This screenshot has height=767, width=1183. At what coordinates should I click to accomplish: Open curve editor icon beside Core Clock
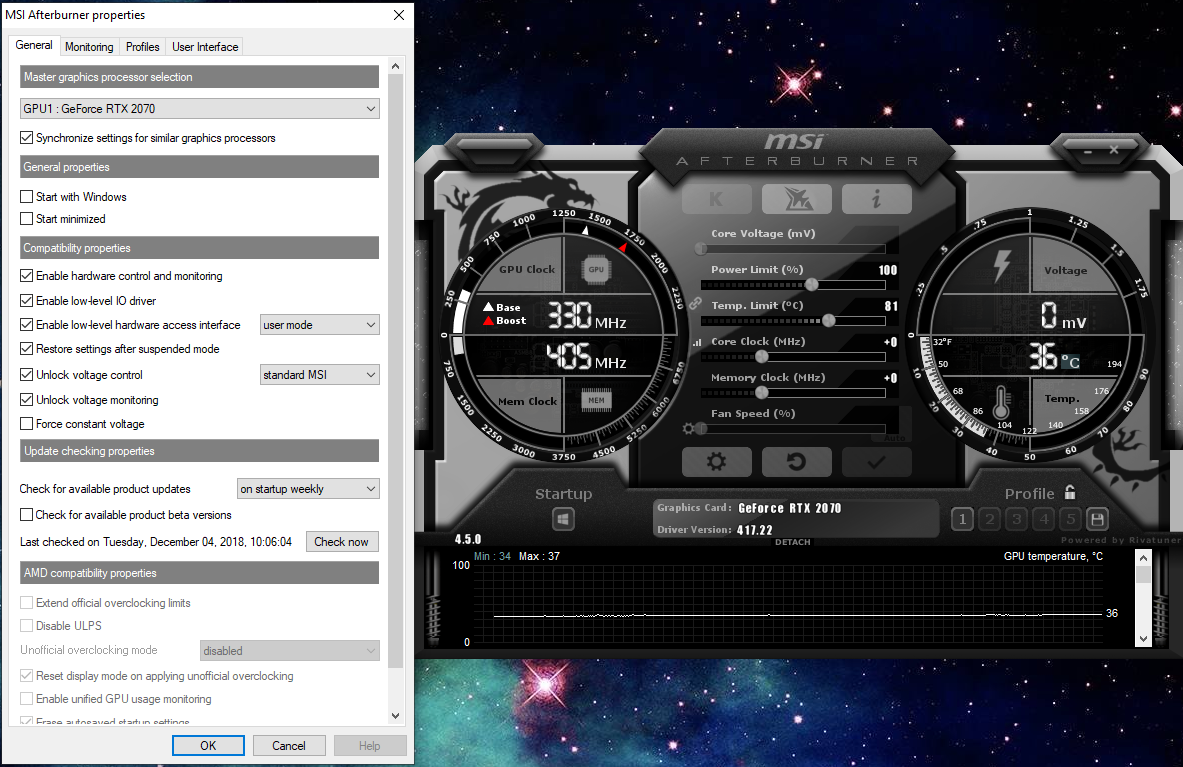696,342
